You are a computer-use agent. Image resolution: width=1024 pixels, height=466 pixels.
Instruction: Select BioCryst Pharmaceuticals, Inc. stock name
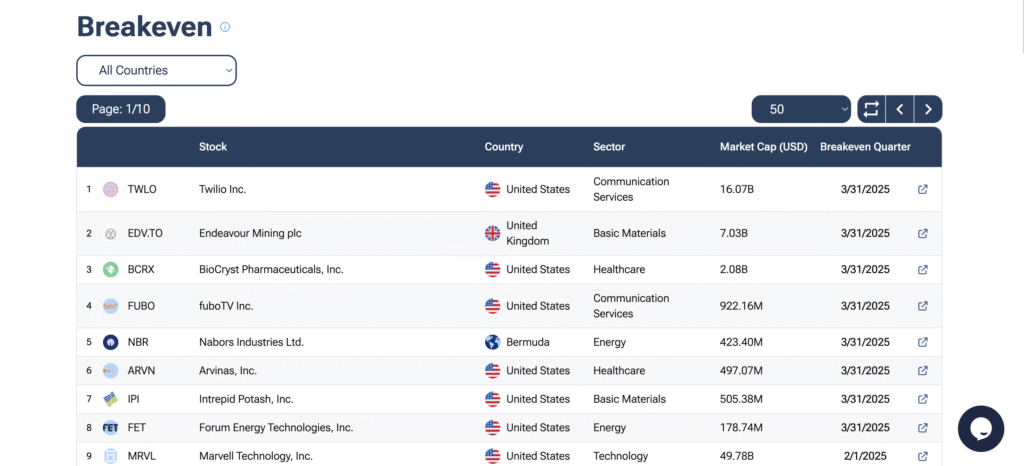[271, 270]
